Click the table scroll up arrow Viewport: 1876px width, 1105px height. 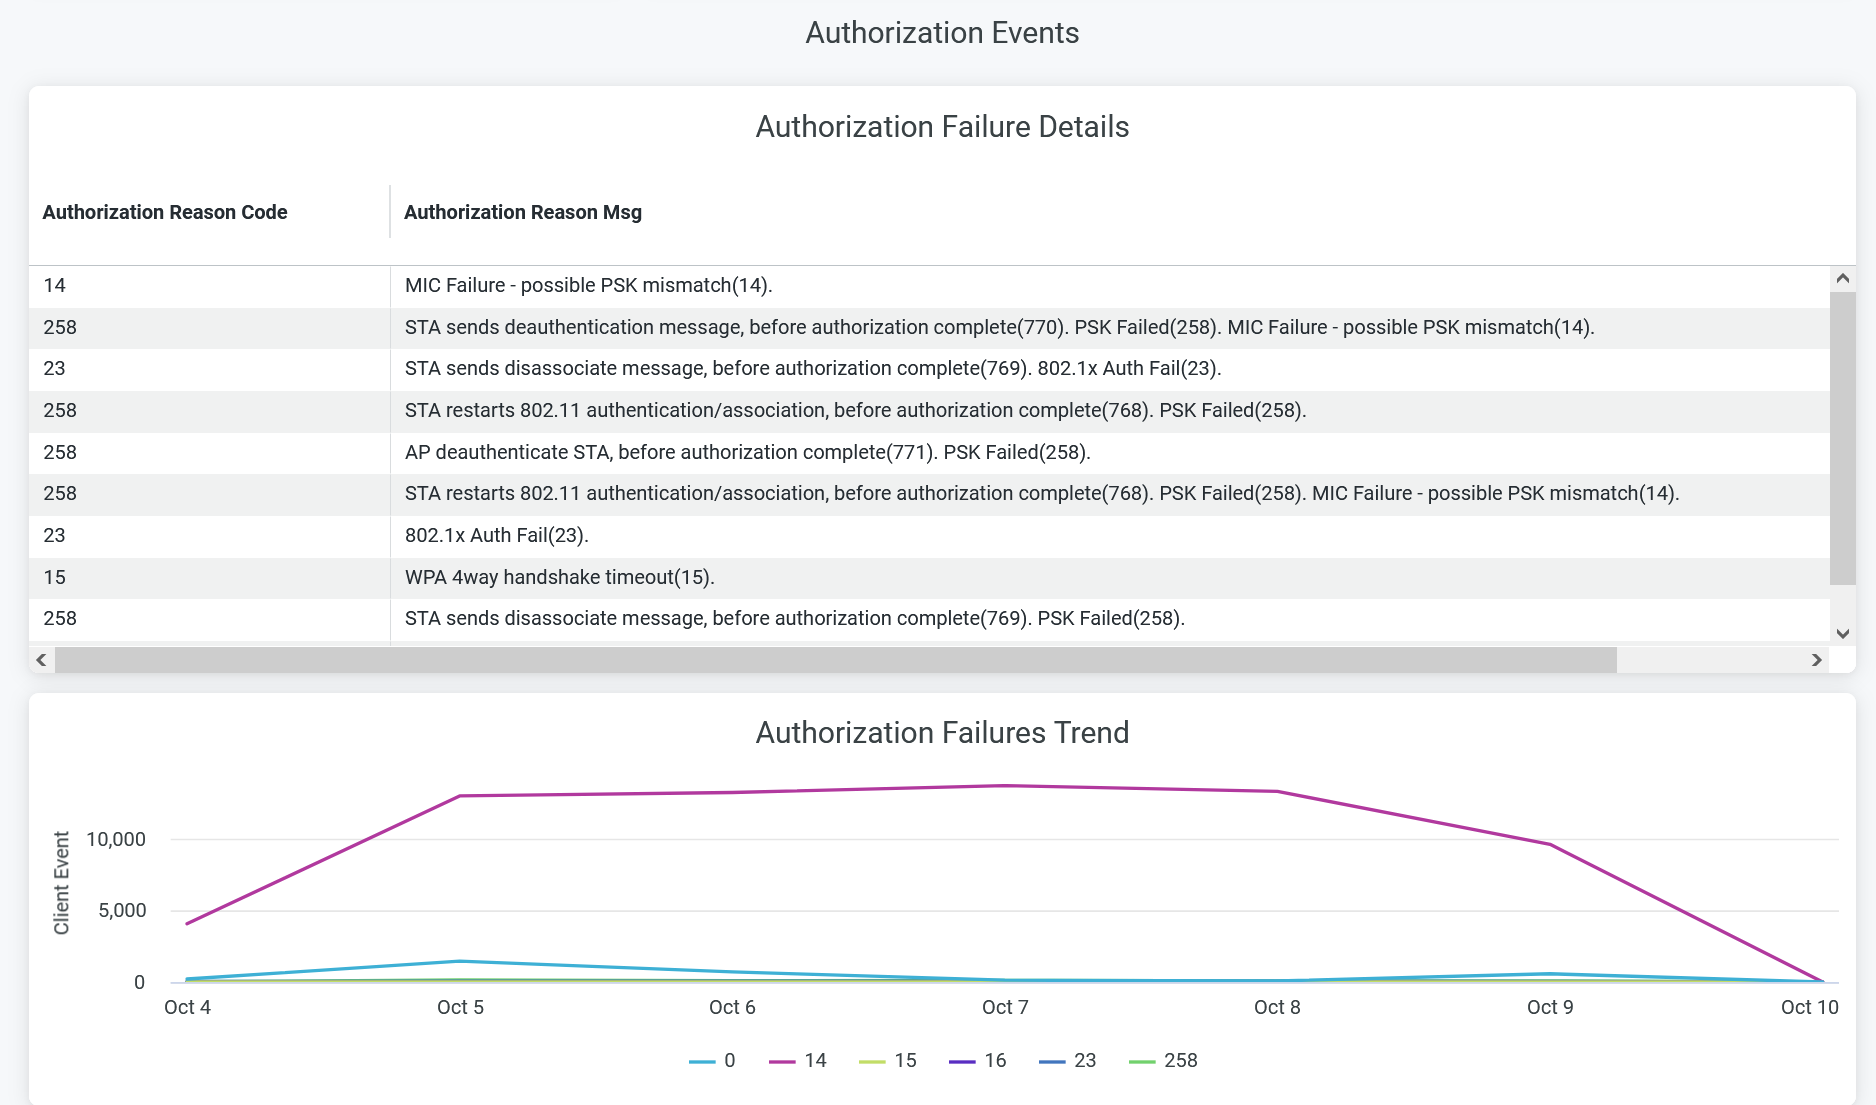click(1842, 279)
